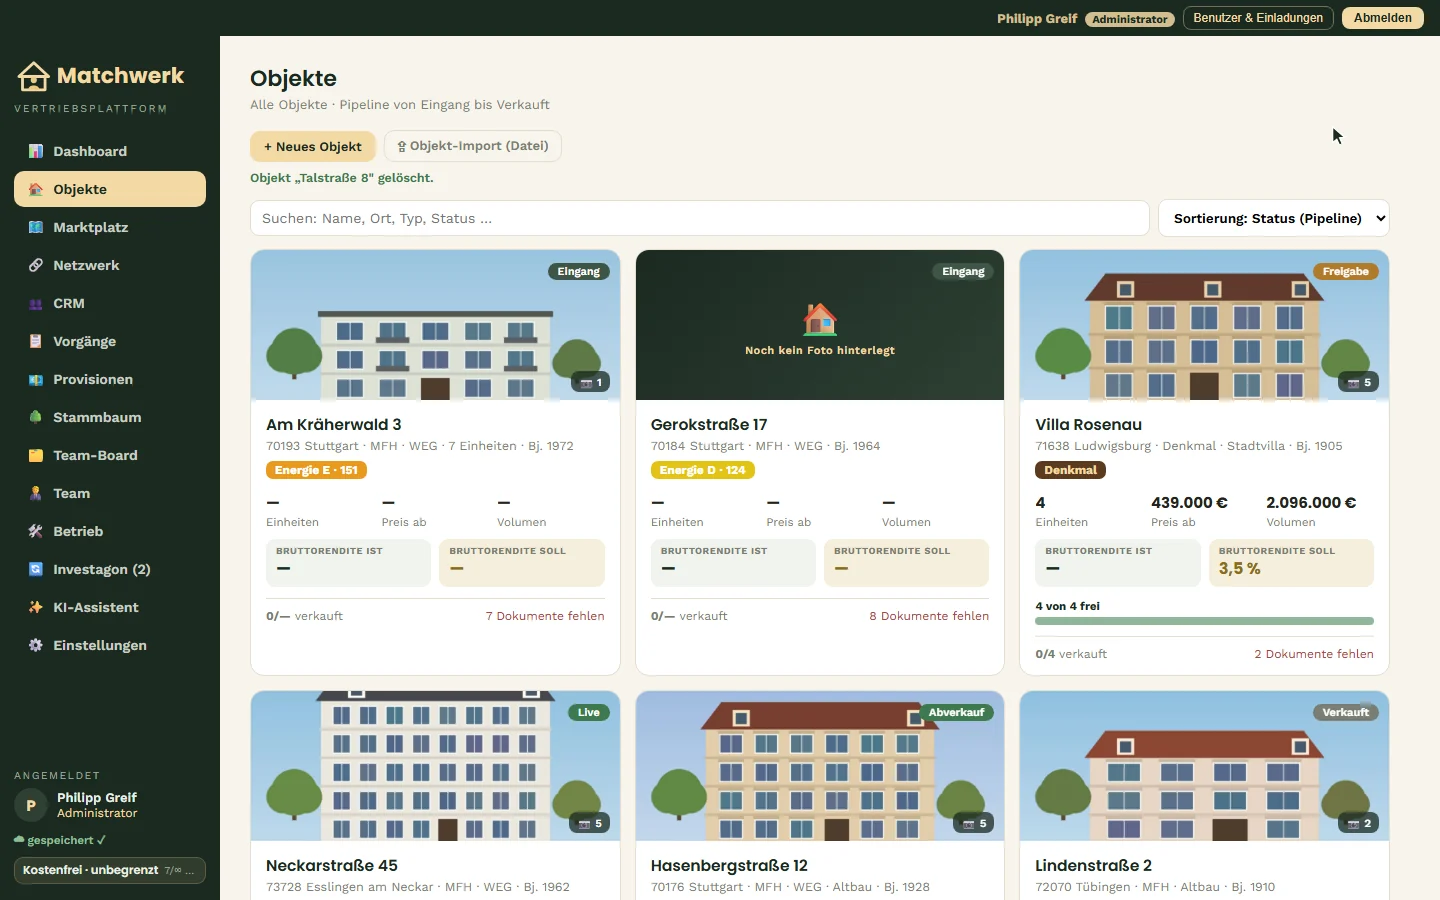Click the Team-Board icon

point(36,455)
